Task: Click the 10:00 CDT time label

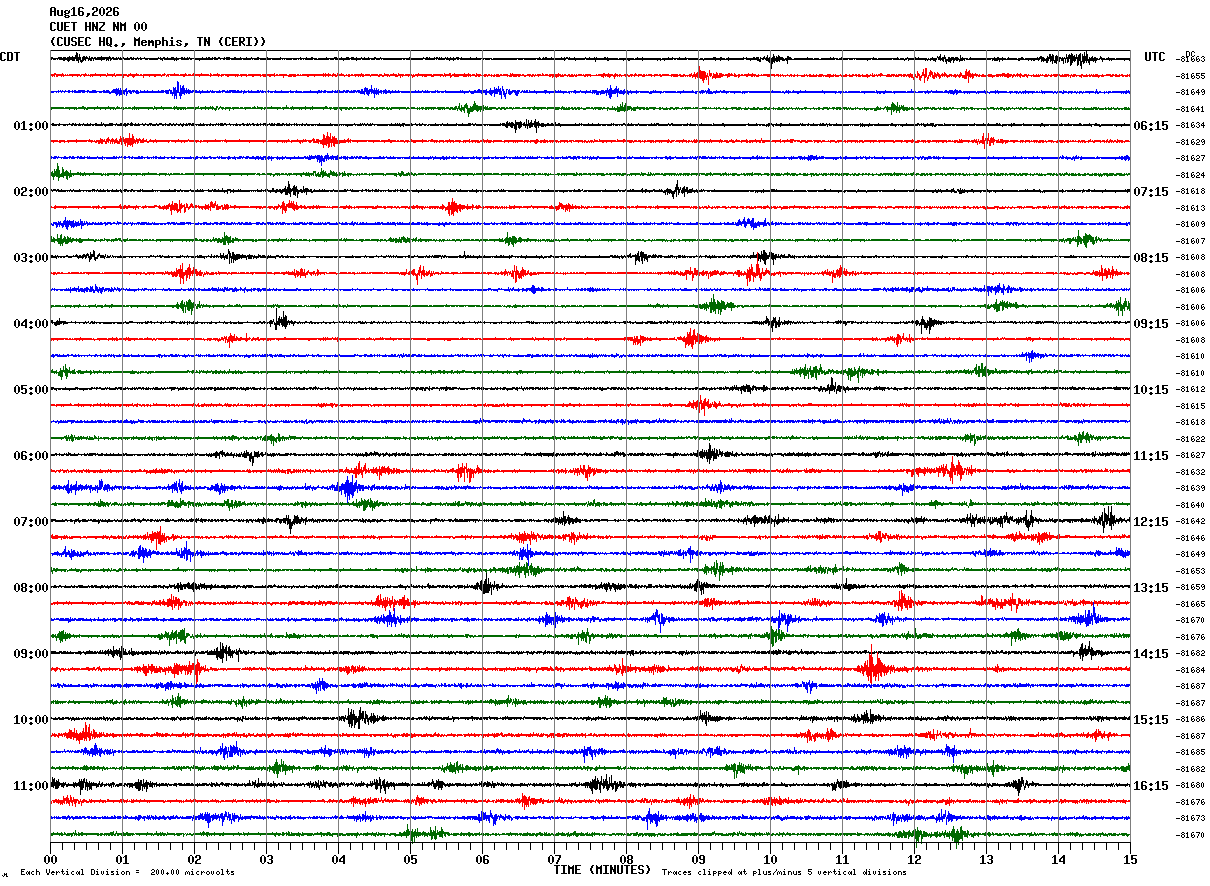Action: tap(31, 720)
